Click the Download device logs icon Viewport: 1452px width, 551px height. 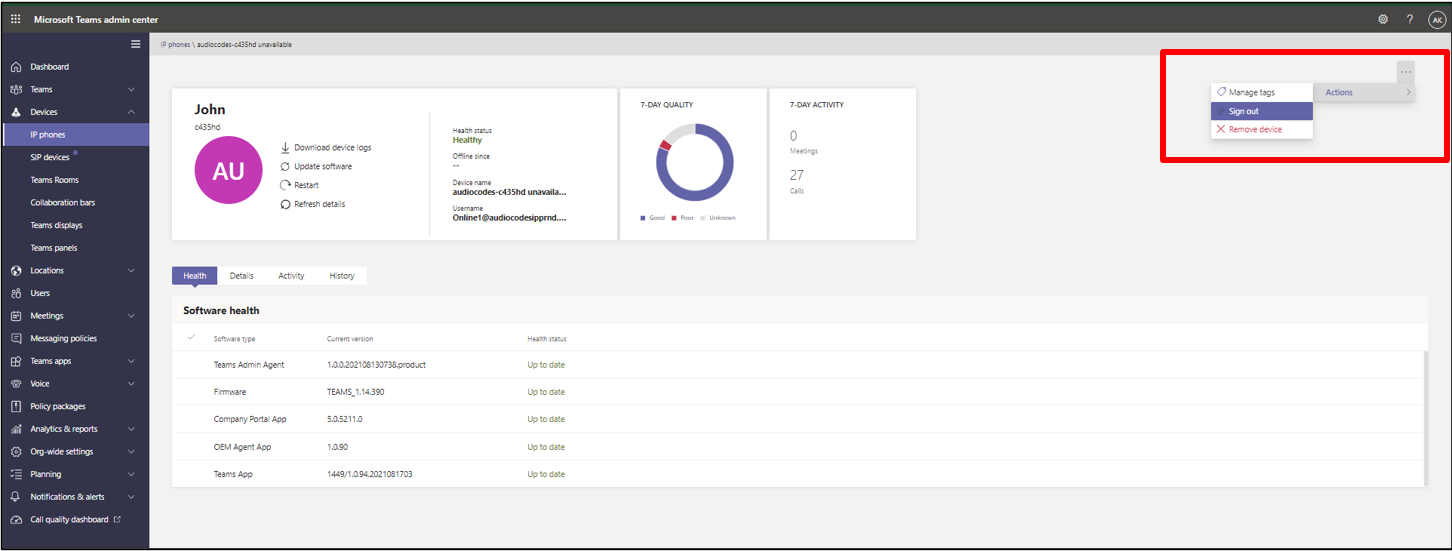click(x=285, y=148)
